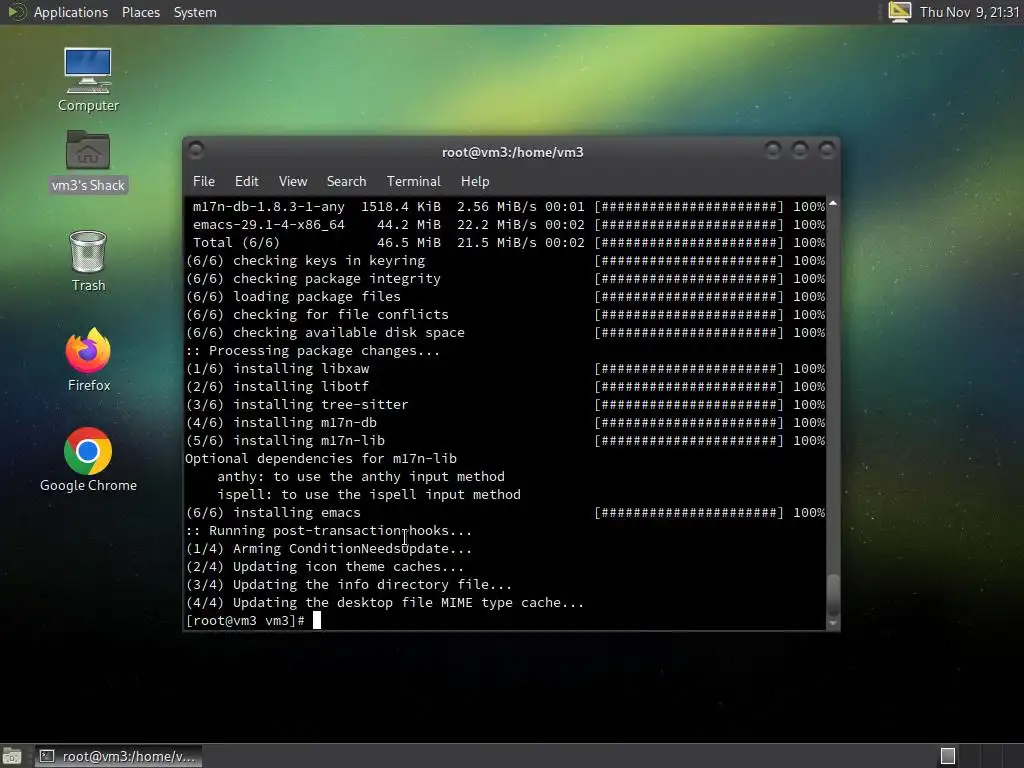1024x768 pixels.
Task: Click the display tray icon beside the clock
Action: pos(899,12)
